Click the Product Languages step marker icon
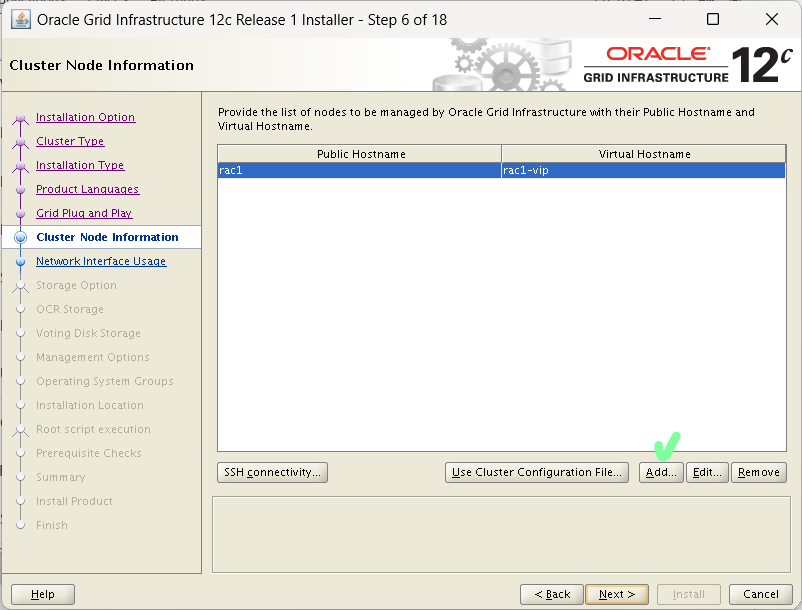The height and width of the screenshot is (610, 802). [x=20, y=189]
